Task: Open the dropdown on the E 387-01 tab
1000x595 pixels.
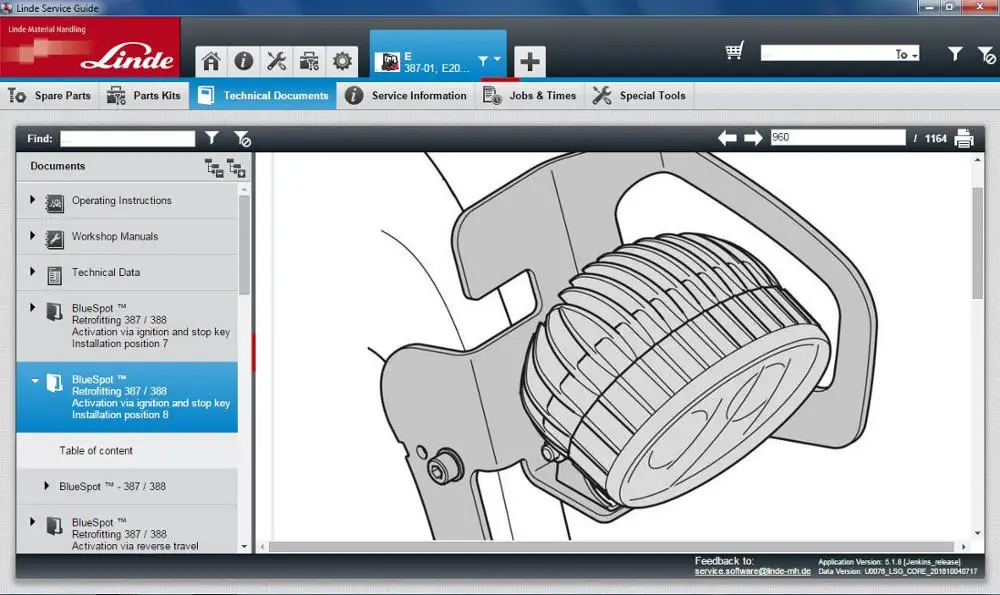Action: [497, 60]
